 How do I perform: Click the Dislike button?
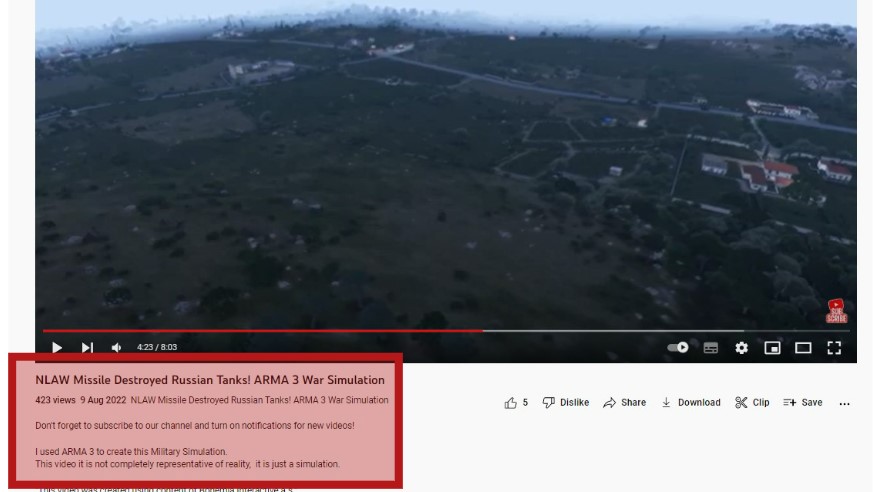pyautogui.click(x=566, y=403)
